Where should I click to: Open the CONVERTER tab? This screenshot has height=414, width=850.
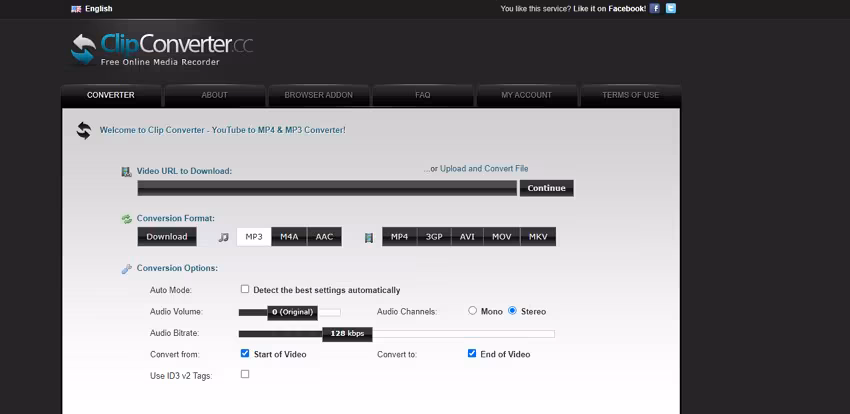pos(111,95)
